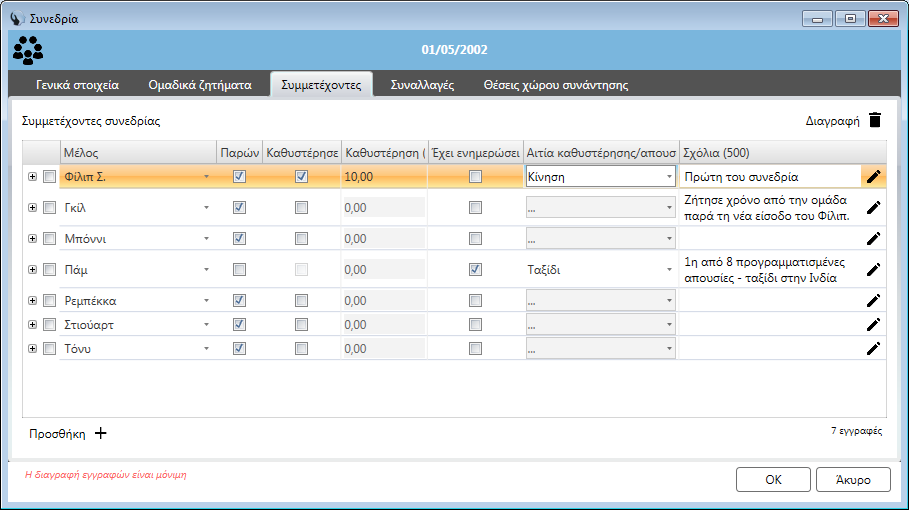Switch to Ομαδικά ζητήματα tab
The height and width of the screenshot is (510, 909).
pos(200,85)
